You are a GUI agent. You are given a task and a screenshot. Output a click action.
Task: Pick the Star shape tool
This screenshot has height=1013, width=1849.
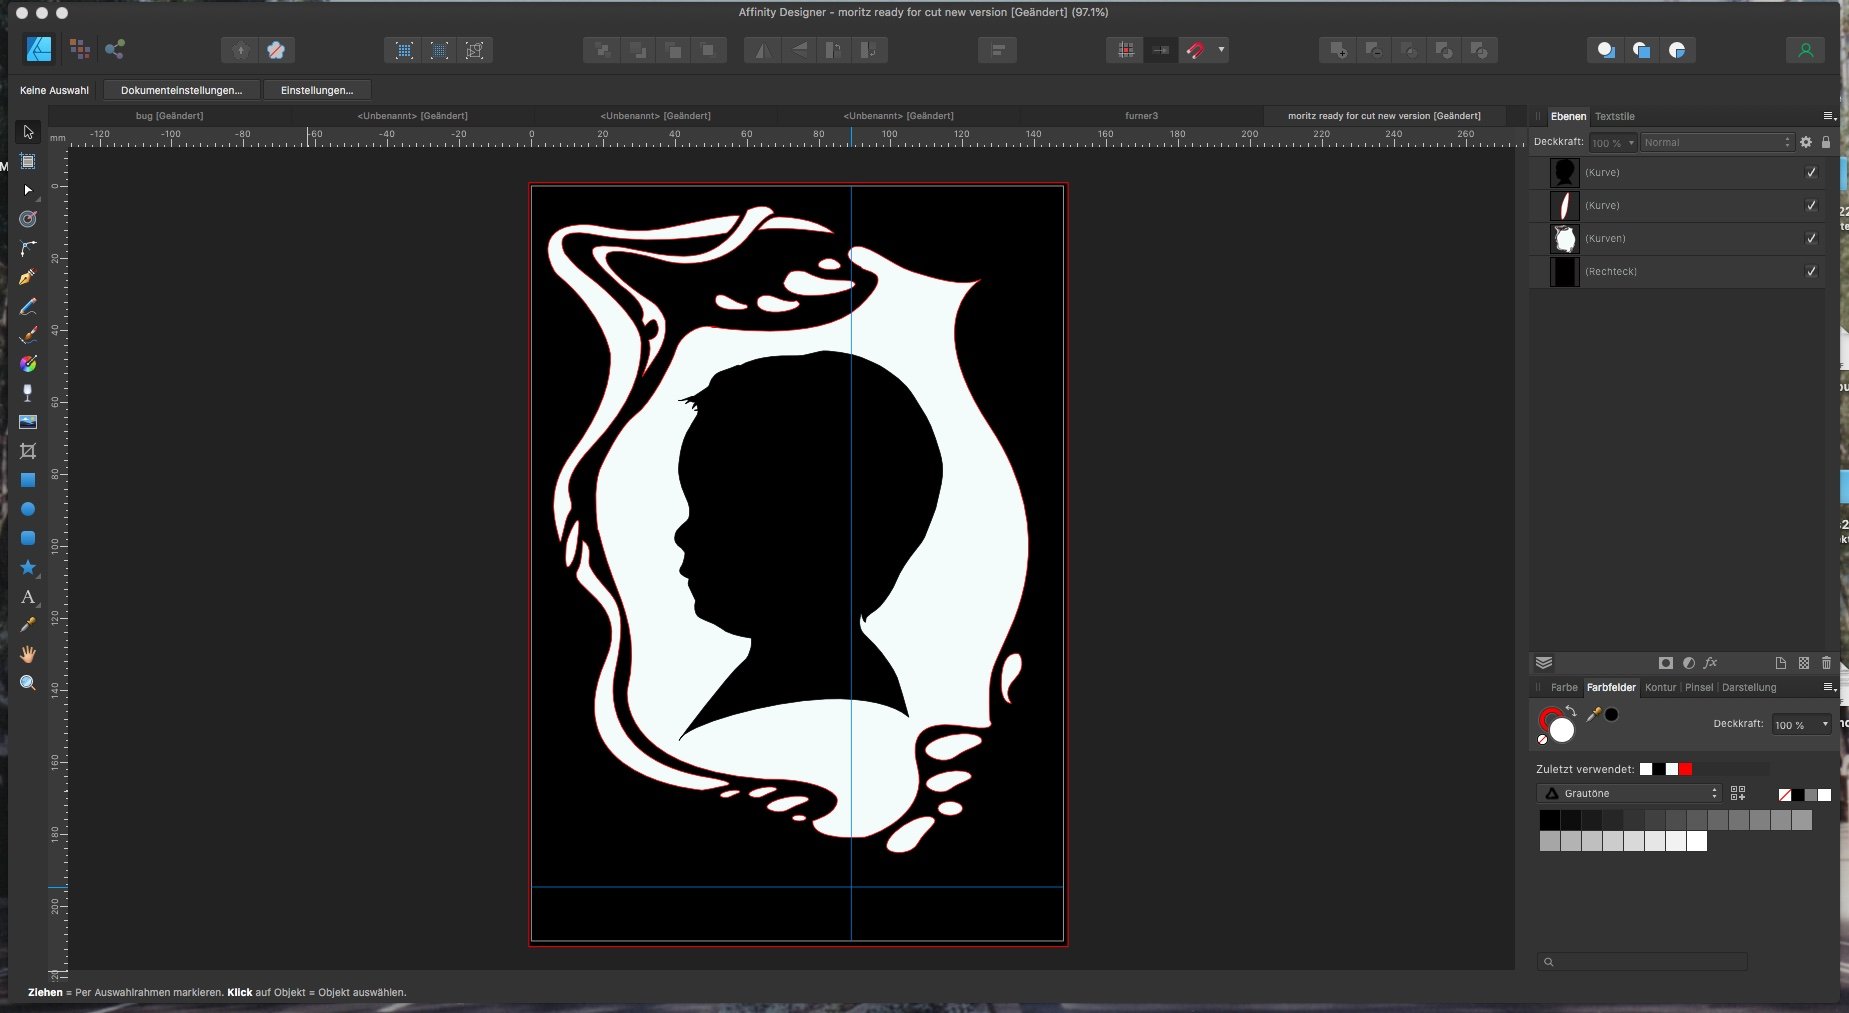click(28, 567)
